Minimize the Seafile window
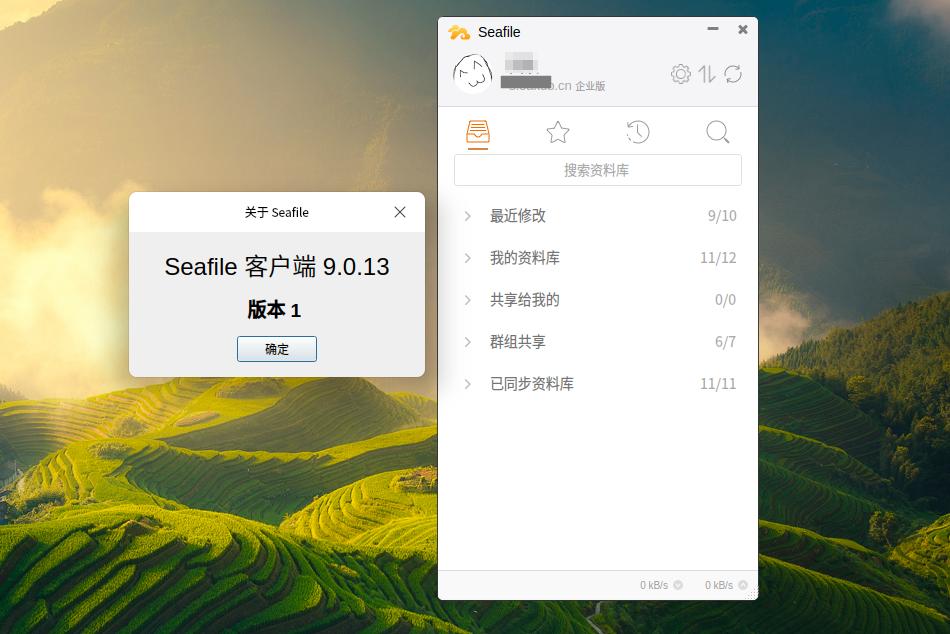950x634 pixels. pyautogui.click(x=713, y=29)
